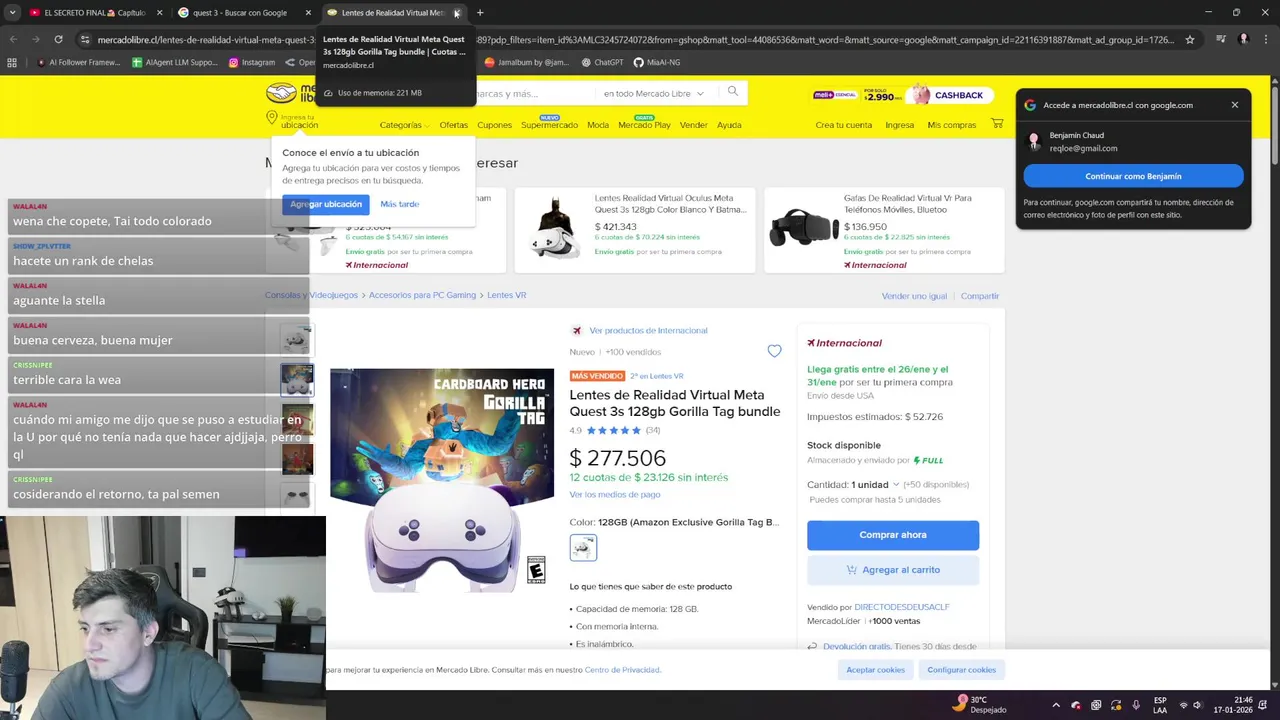The image size is (1280, 720).
Task: Select 128GB Gorilla Tag color swatch
Action: tap(583, 547)
